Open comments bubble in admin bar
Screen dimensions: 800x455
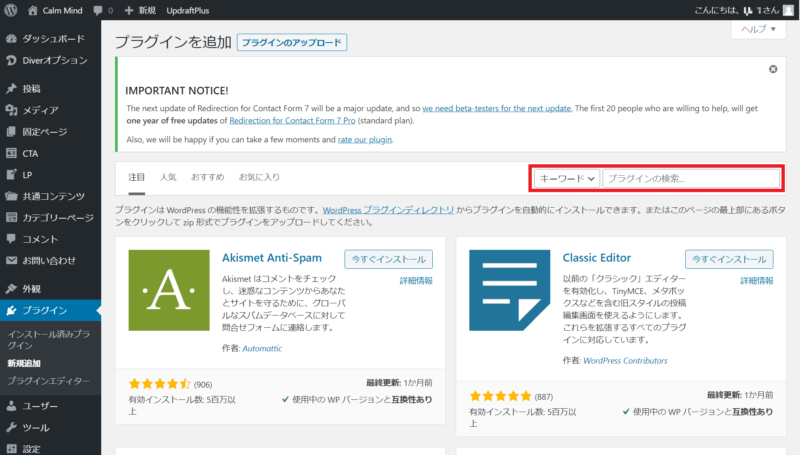point(103,10)
